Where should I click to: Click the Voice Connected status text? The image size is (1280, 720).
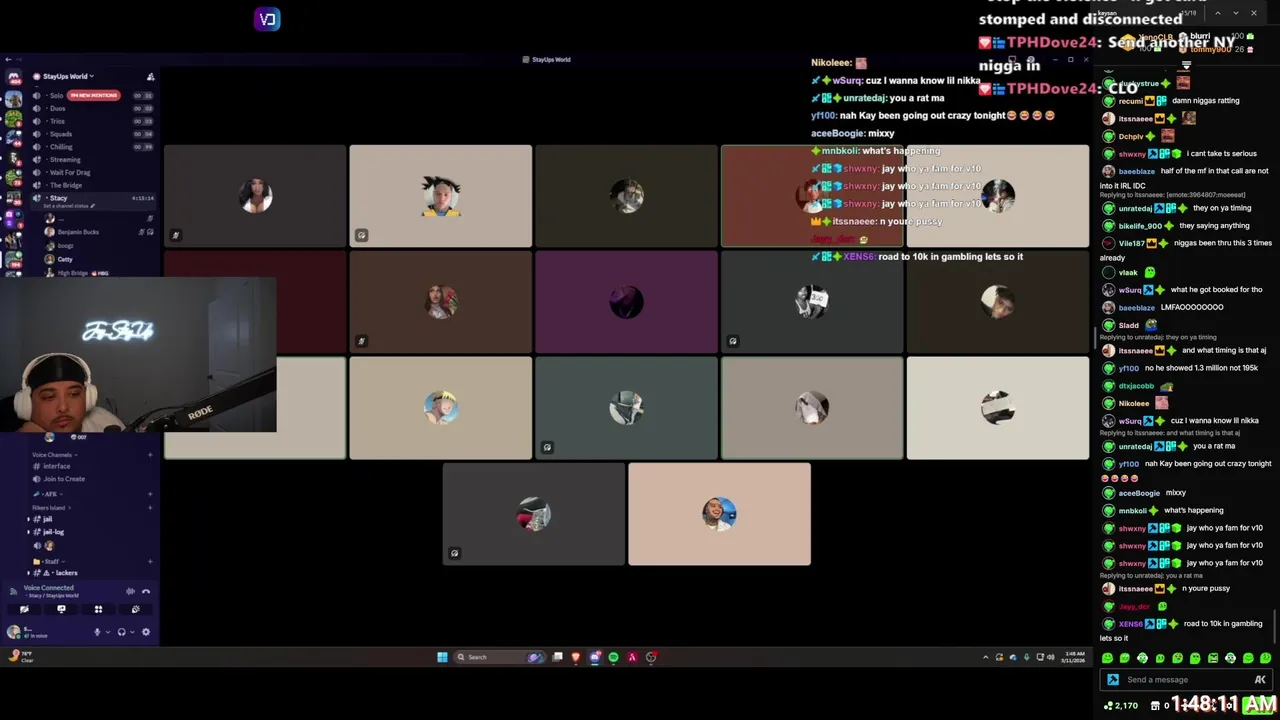pyautogui.click(x=49, y=588)
